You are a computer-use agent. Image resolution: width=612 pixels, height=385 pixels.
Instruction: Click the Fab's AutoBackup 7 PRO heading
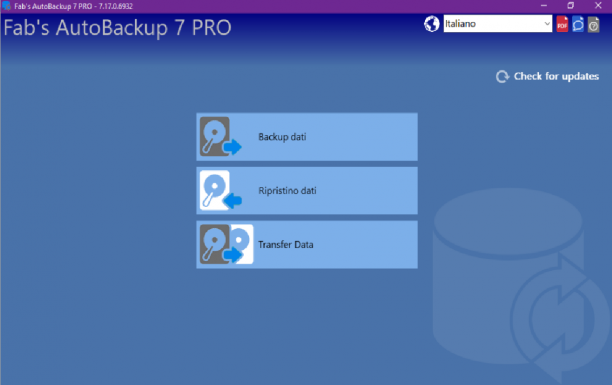(117, 28)
